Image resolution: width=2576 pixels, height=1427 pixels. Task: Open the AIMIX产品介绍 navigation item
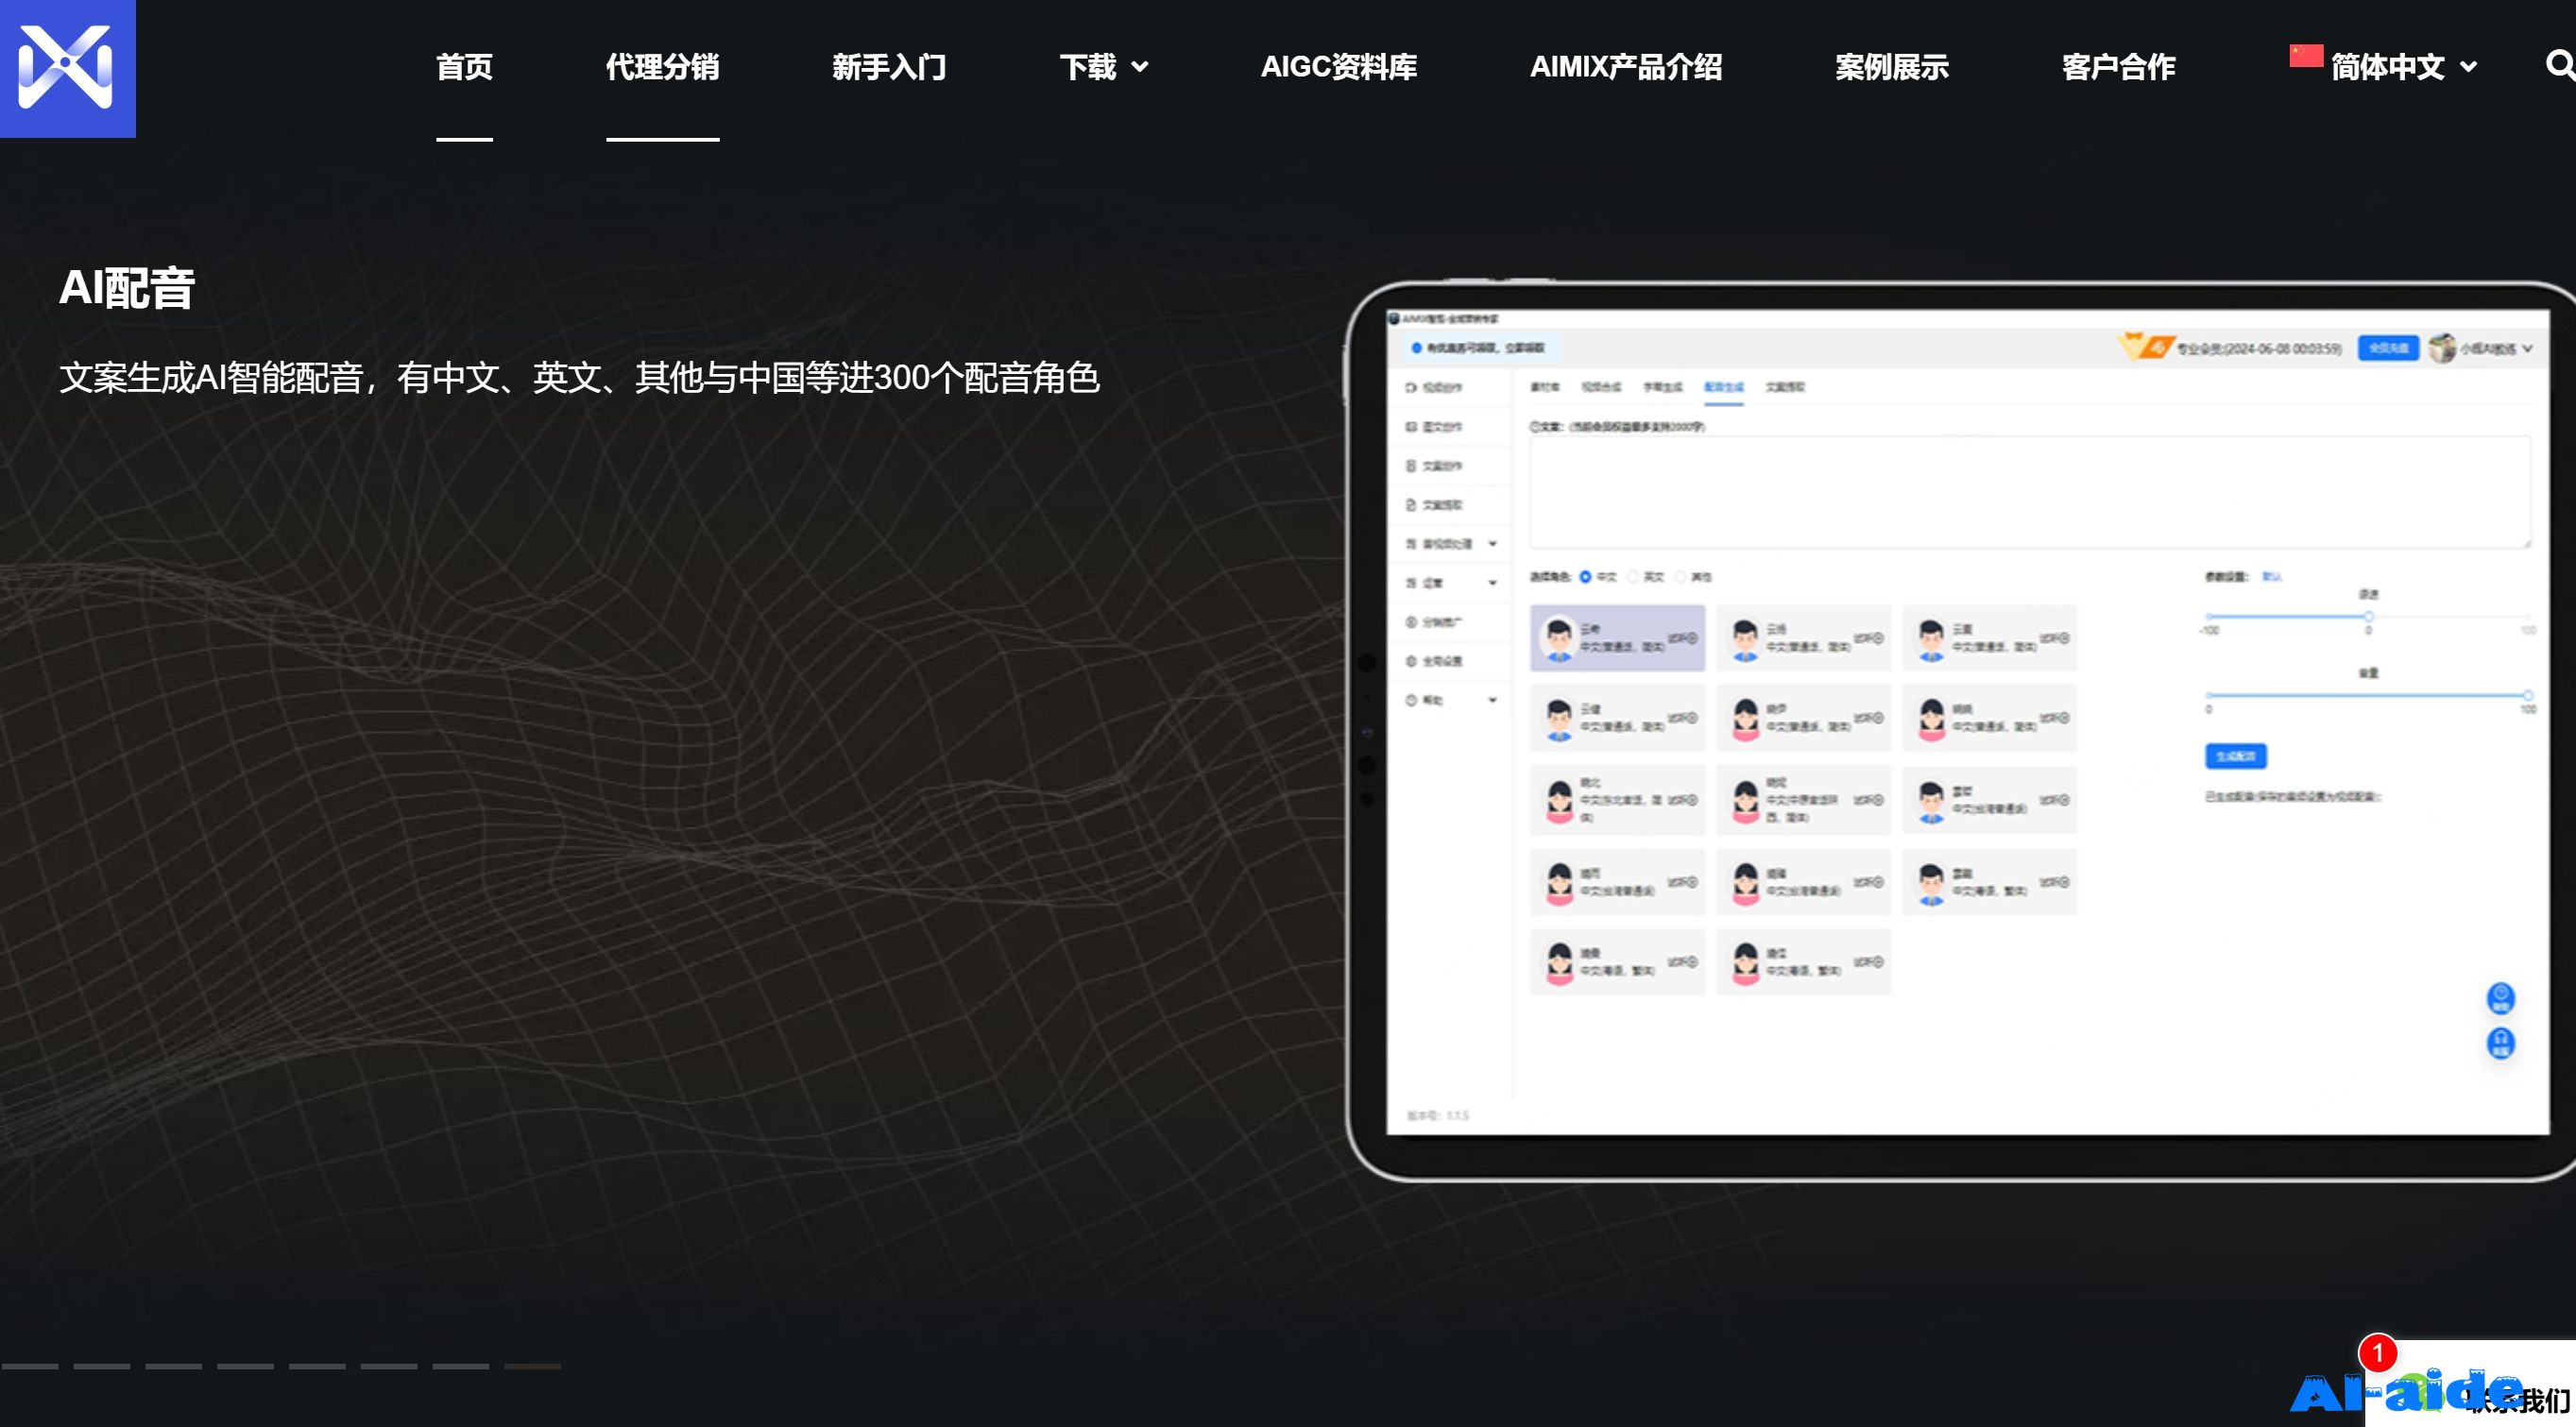pyautogui.click(x=1625, y=67)
